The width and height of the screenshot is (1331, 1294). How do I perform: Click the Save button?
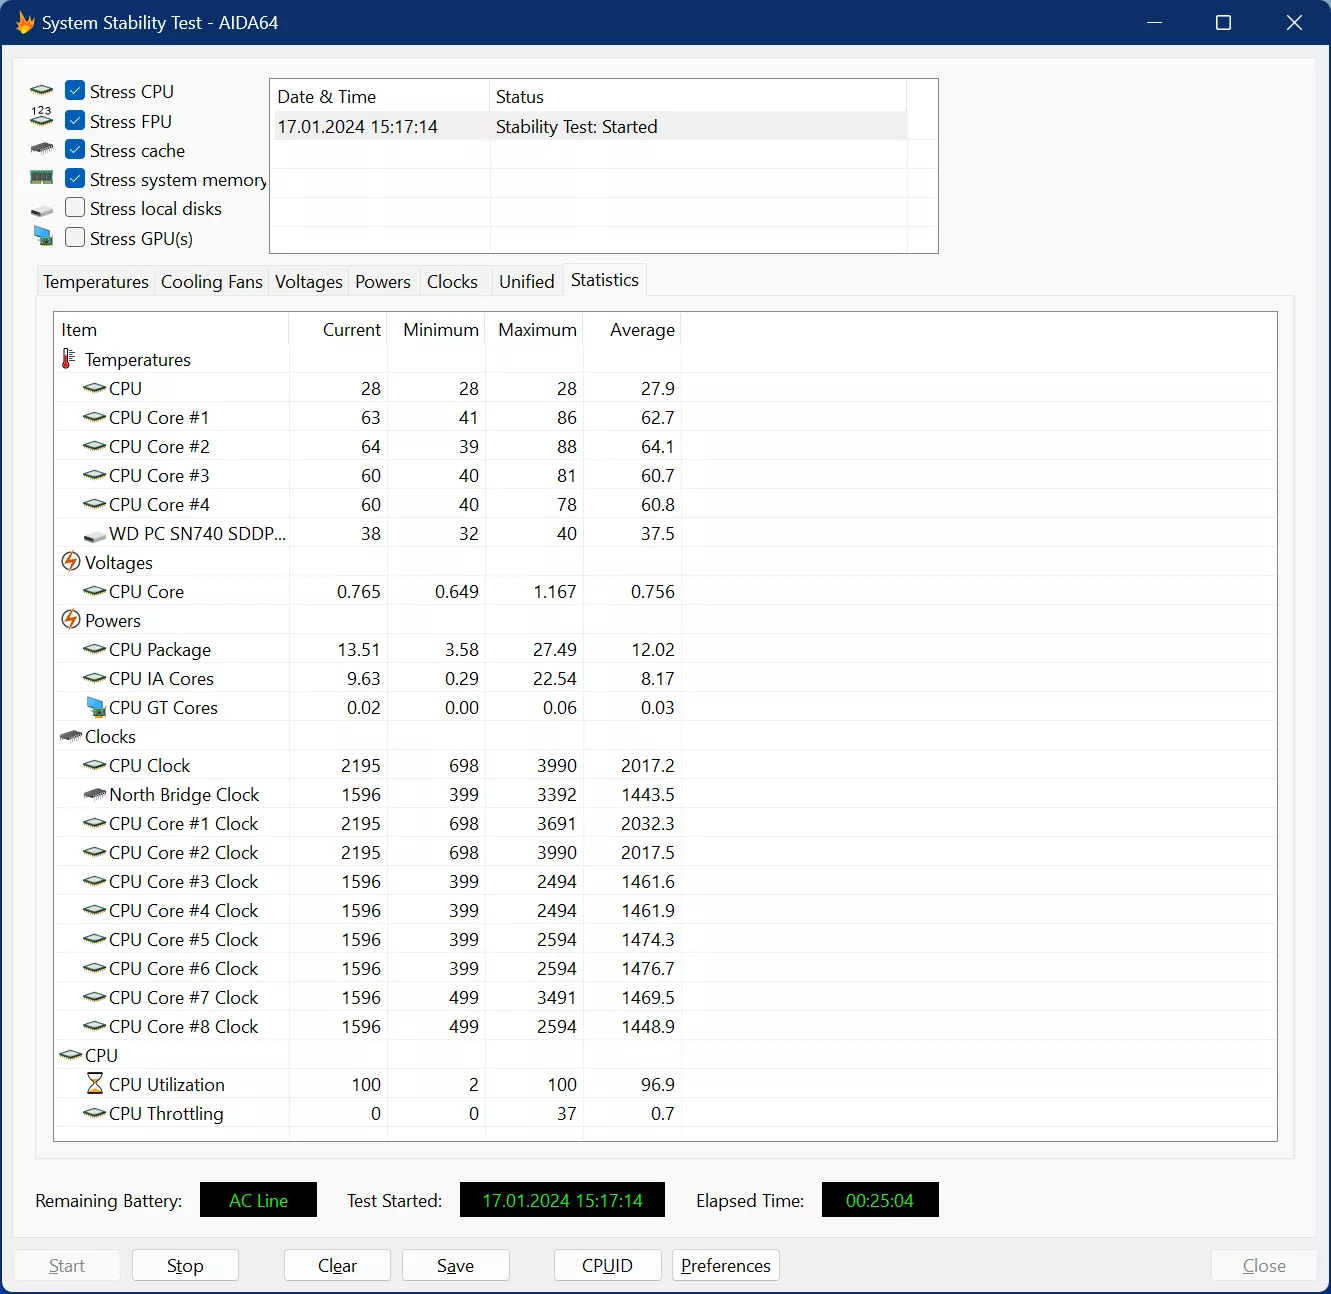point(455,1265)
